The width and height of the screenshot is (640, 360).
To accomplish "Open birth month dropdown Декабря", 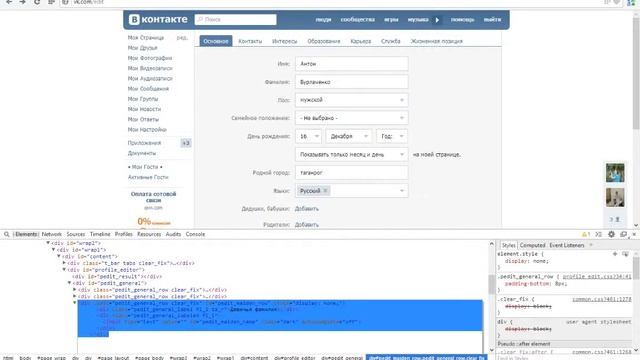I will (349, 136).
